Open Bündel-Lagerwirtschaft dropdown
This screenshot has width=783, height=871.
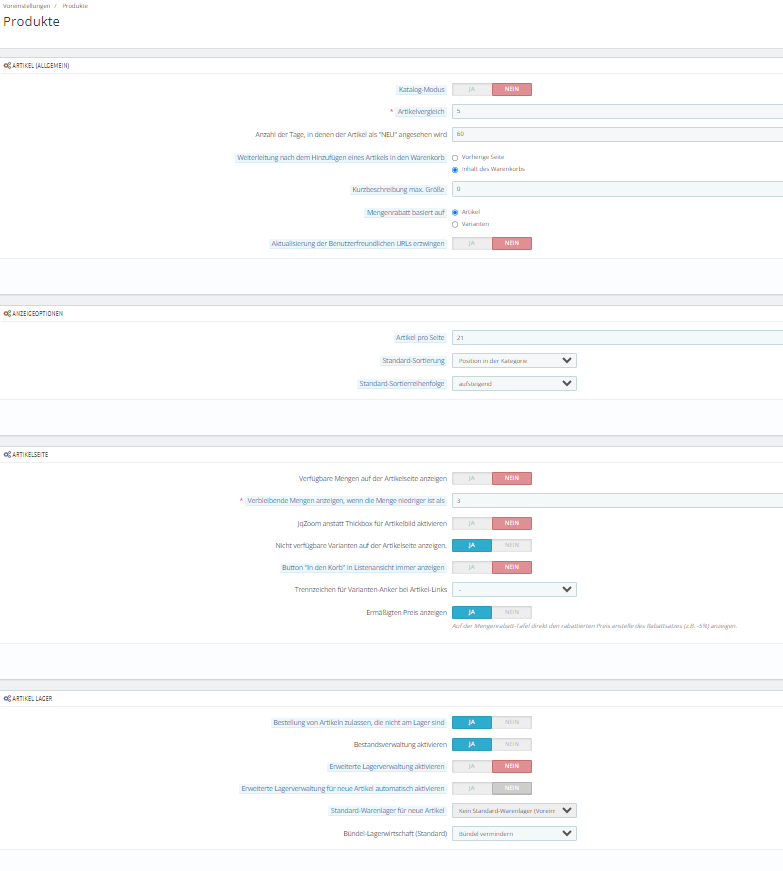(514, 834)
